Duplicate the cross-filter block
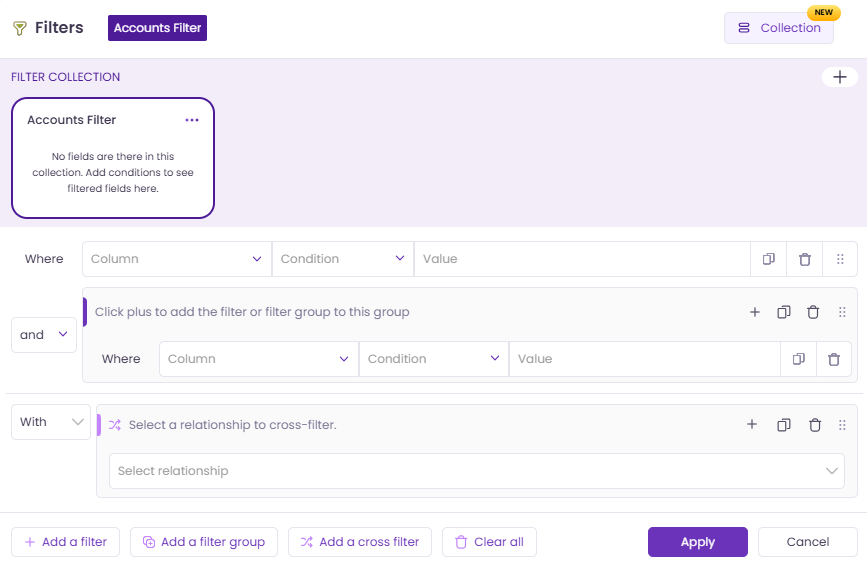The width and height of the screenshot is (867, 567). [x=784, y=425]
